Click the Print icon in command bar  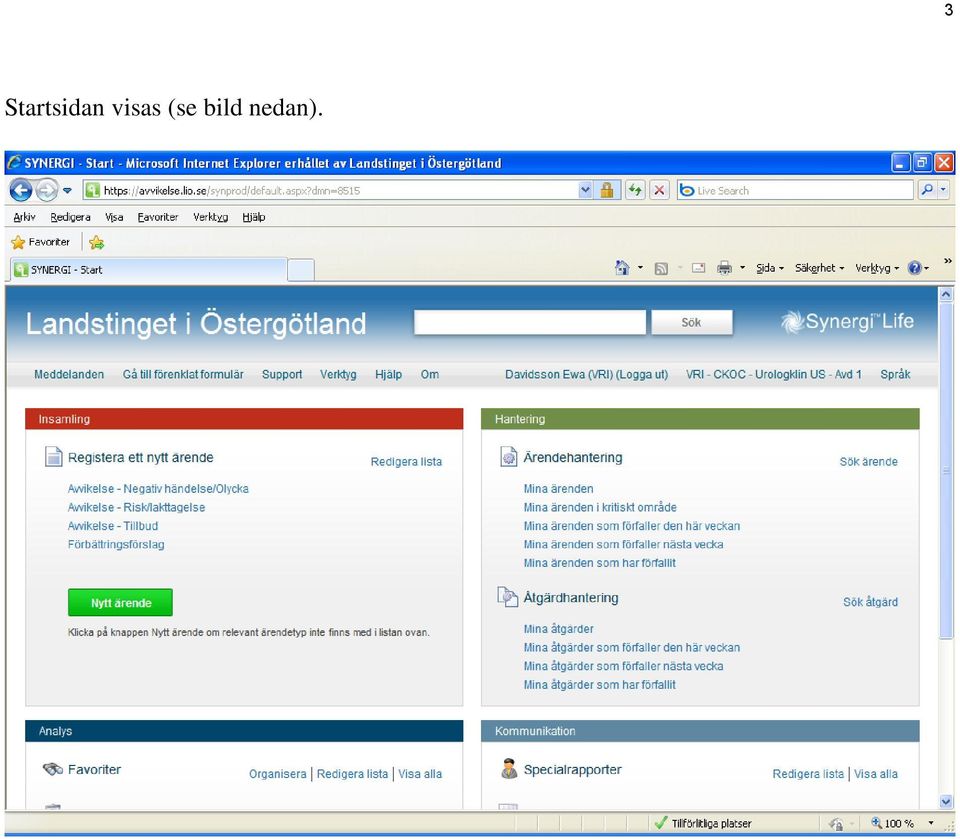tap(724, 268)
